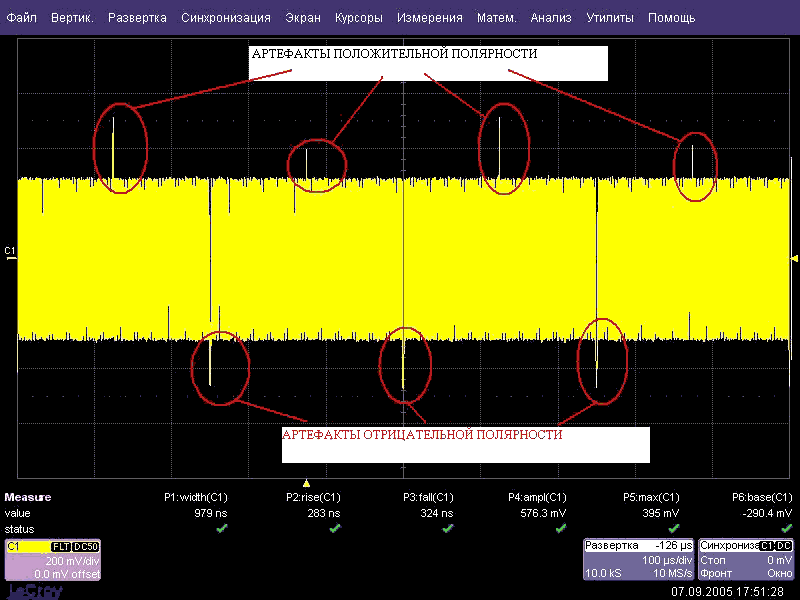Click the yellow trigger delay marker triangle

coord(307,483)
